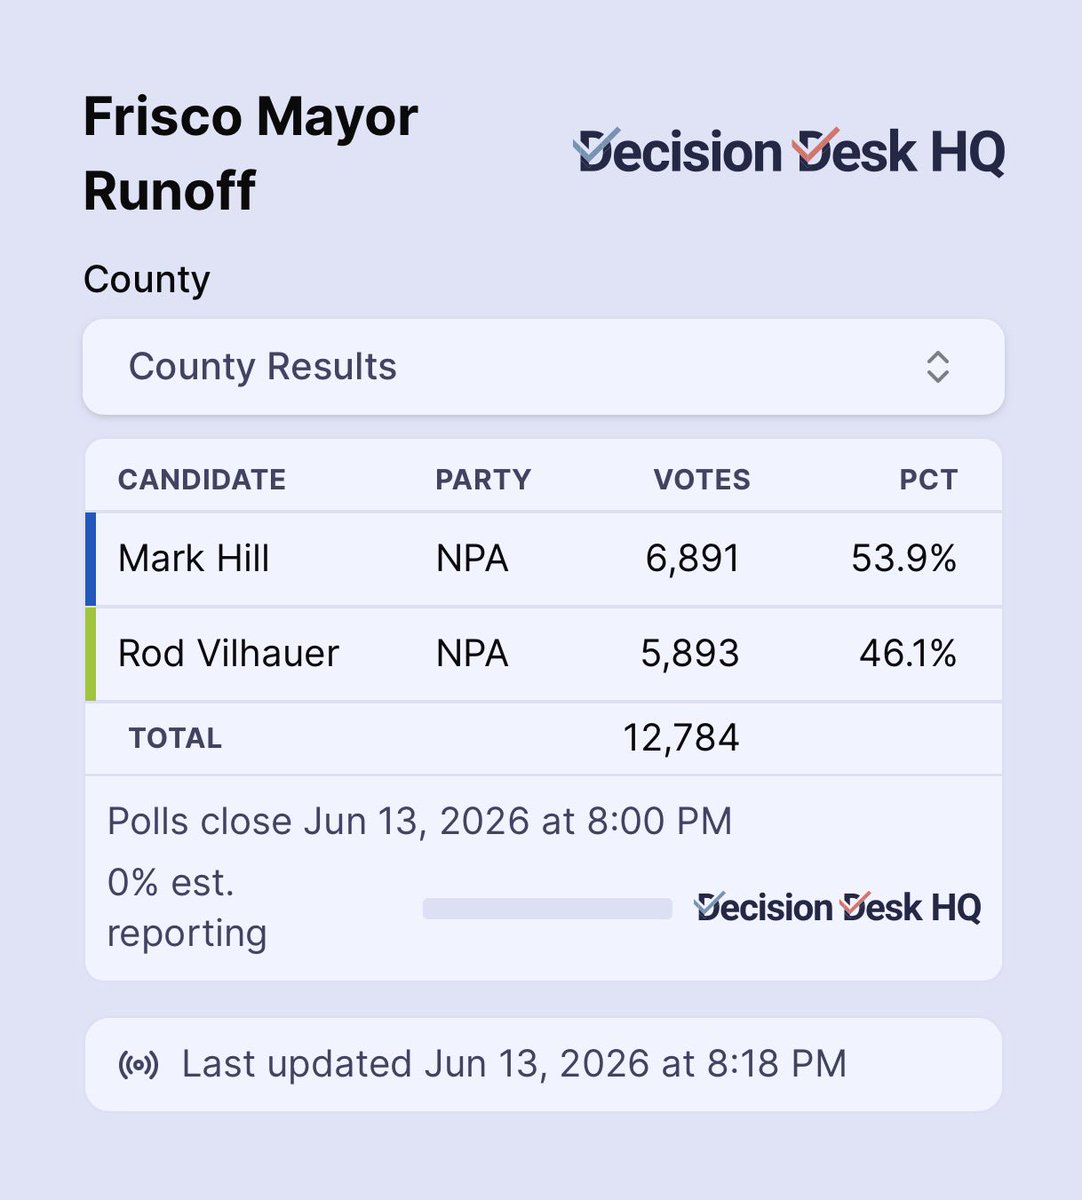1082x1200 pixels.
Task: Click the blue color bar beside Mark Hill
Action: [91, 559]
